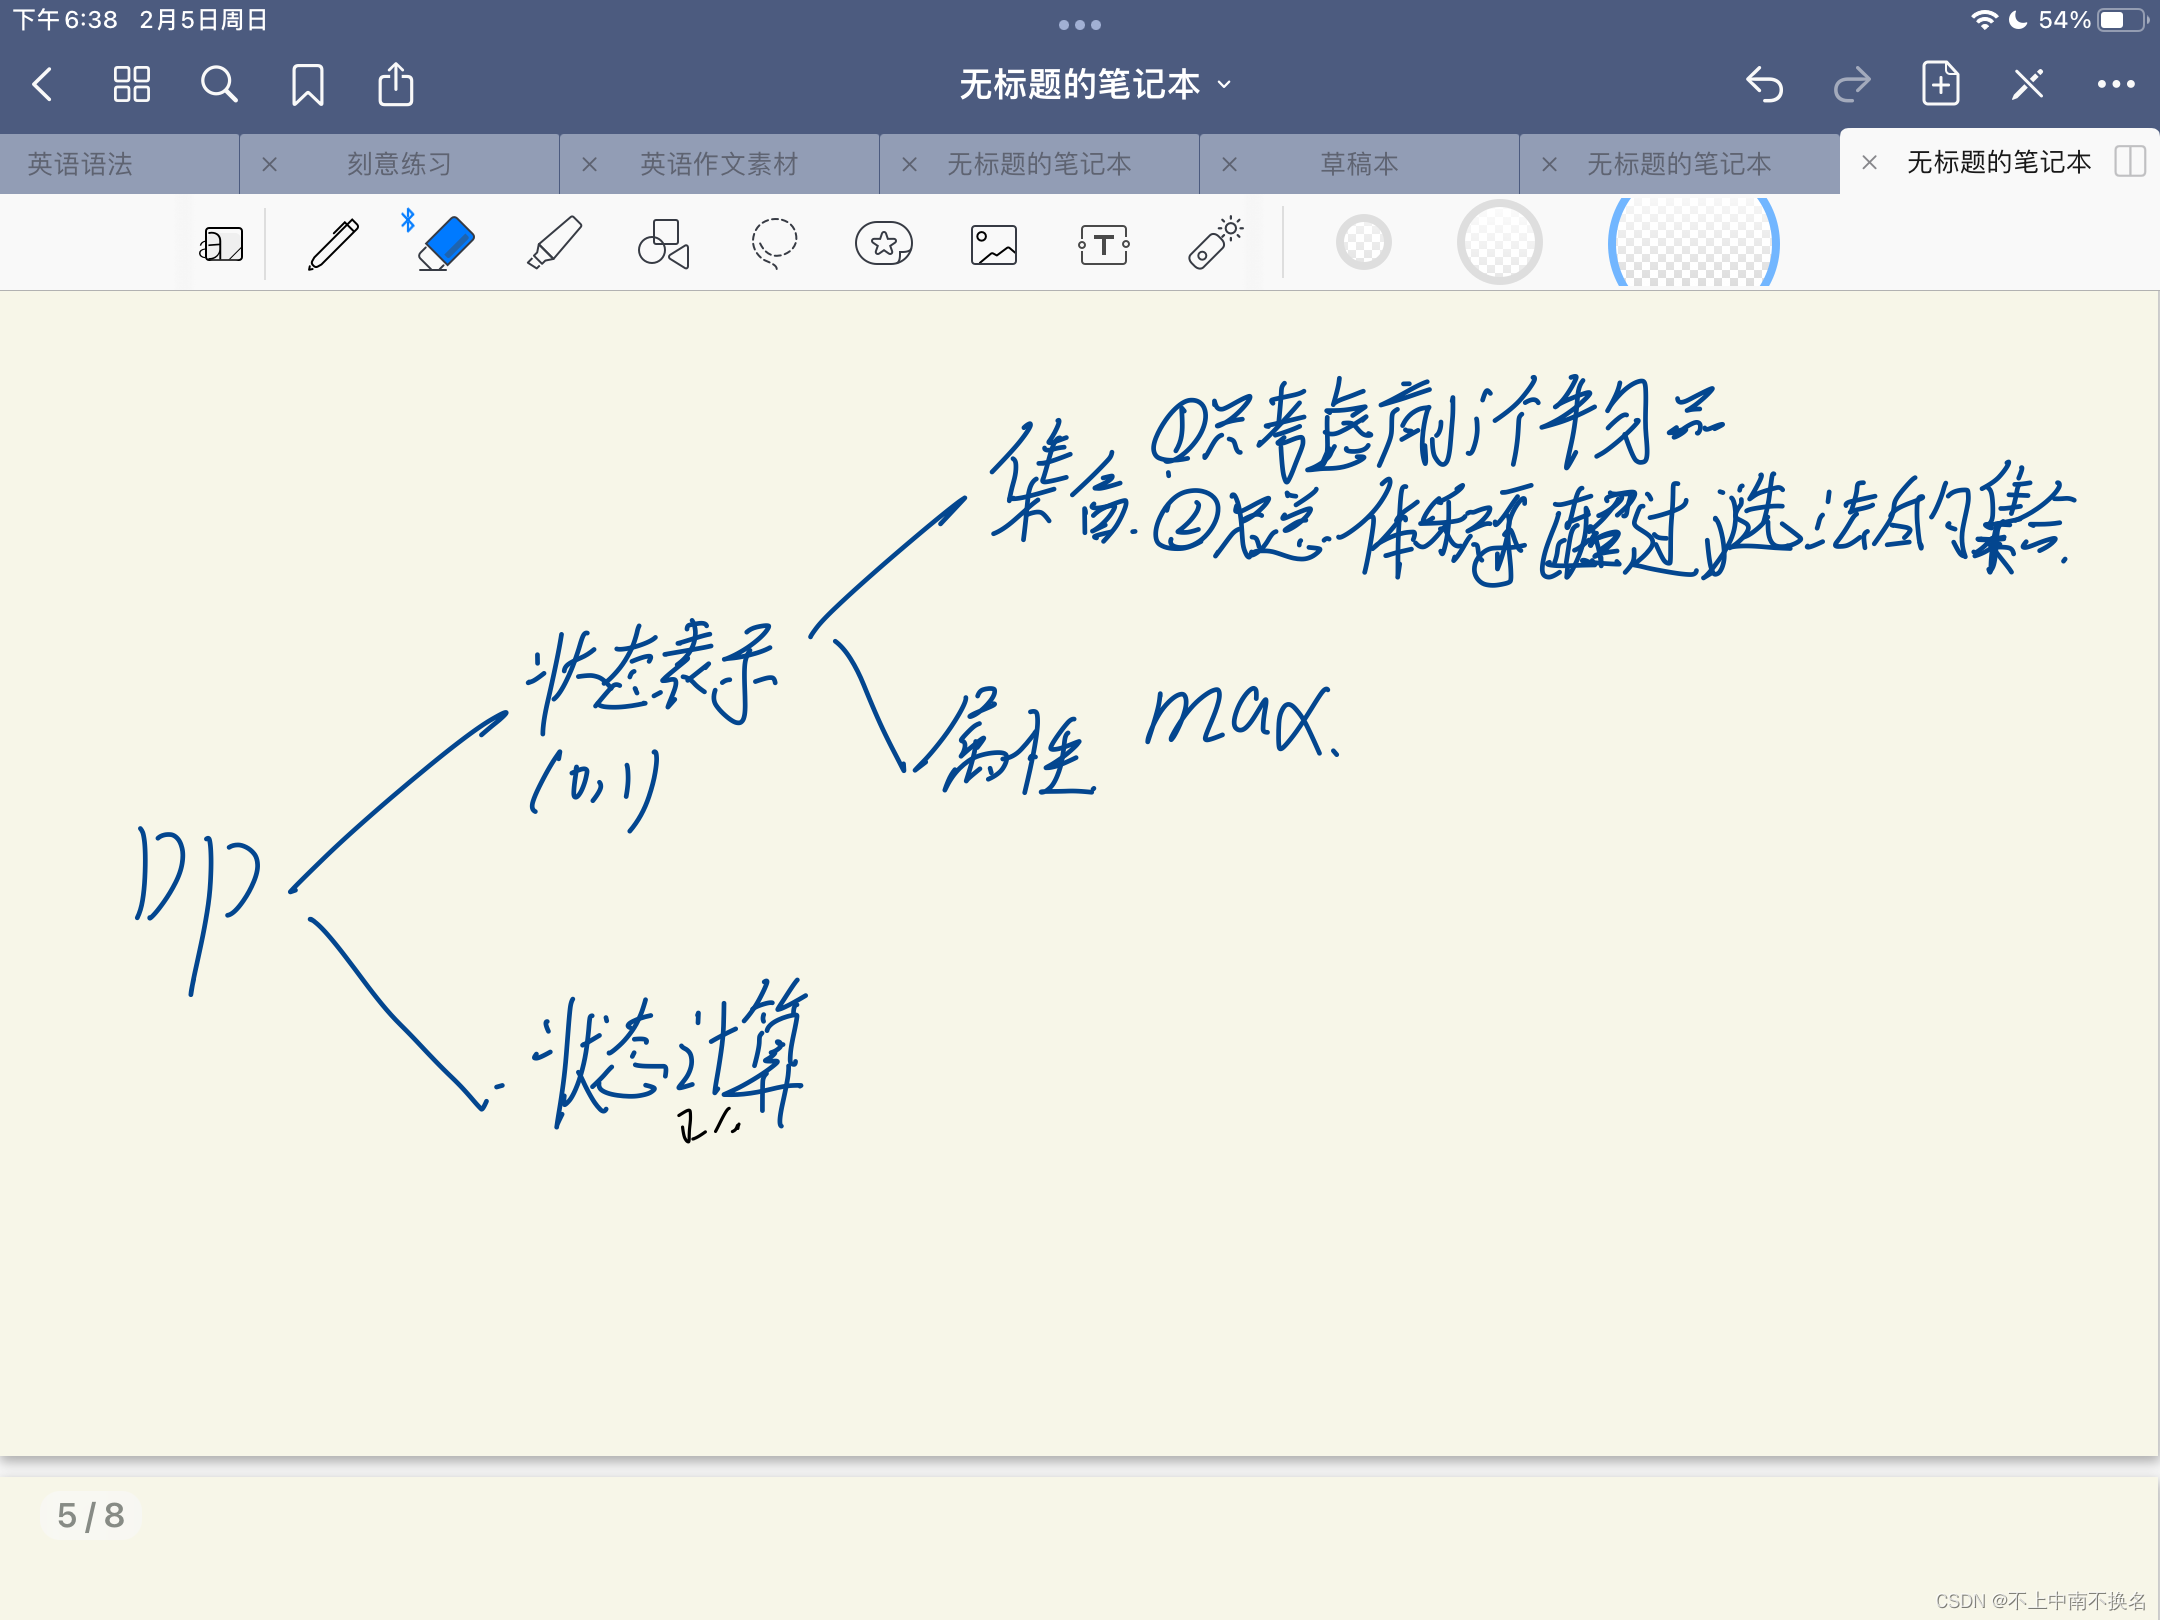This screenshot has width=2160, height=1620.
Task: Toggle the zoom window tool
Action: click(x=222, y=244)
